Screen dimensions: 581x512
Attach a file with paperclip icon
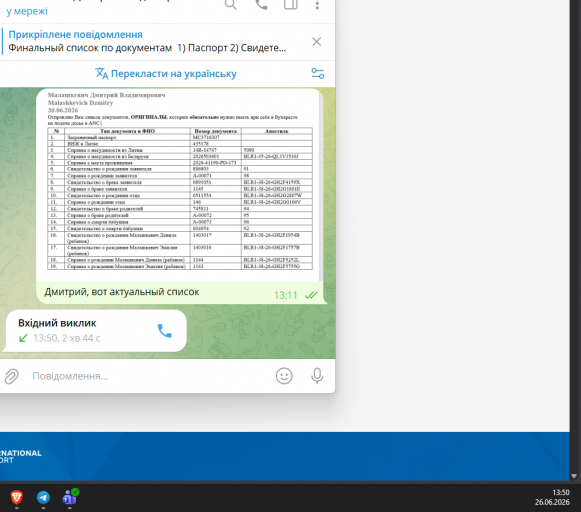click(11, 376)
